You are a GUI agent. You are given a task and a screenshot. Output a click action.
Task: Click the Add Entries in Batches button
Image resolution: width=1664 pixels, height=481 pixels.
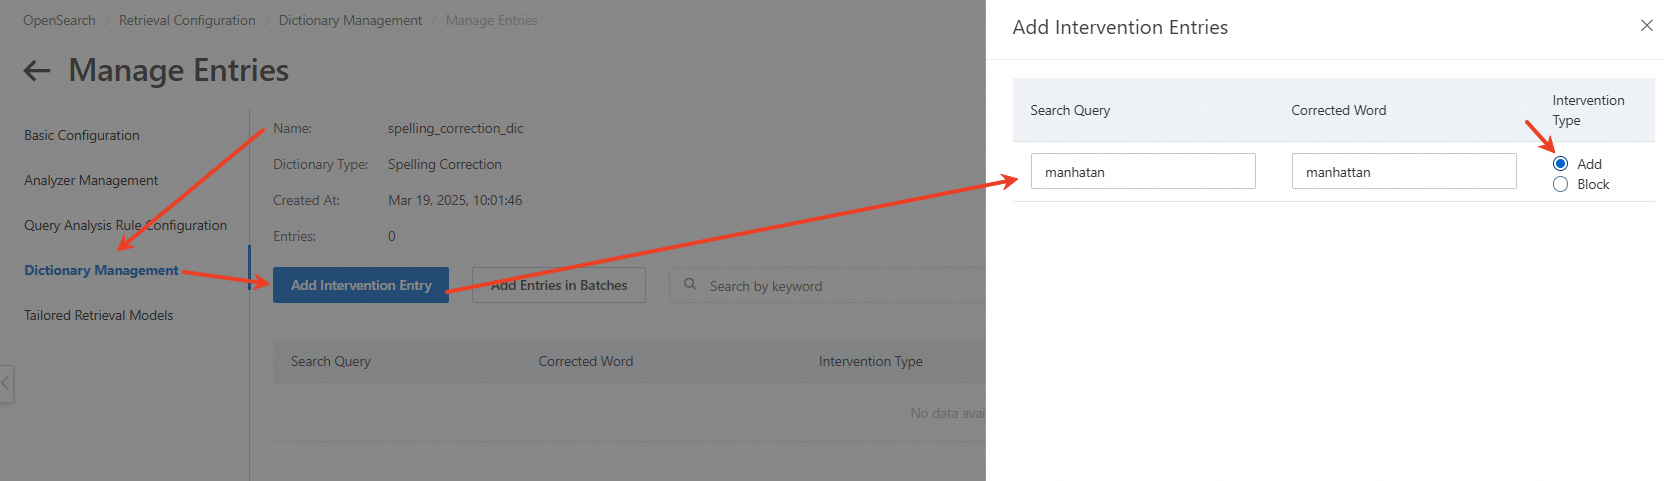(x=559, y=285)
